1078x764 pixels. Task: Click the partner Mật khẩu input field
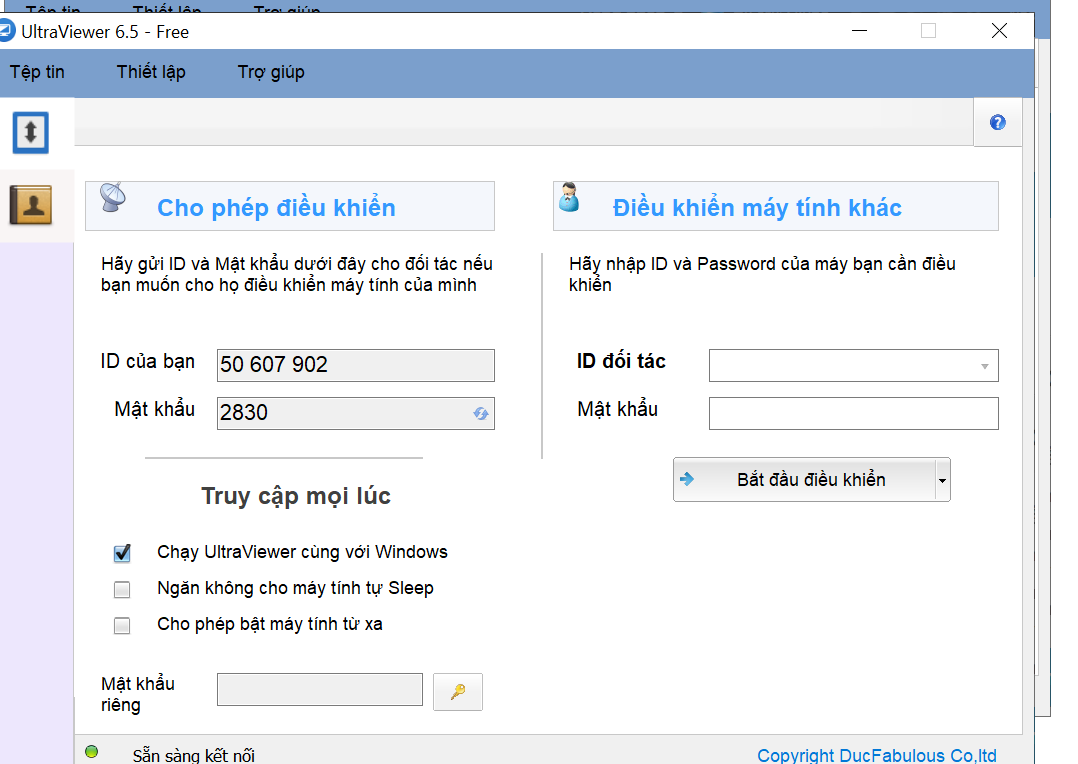[853, 413]
